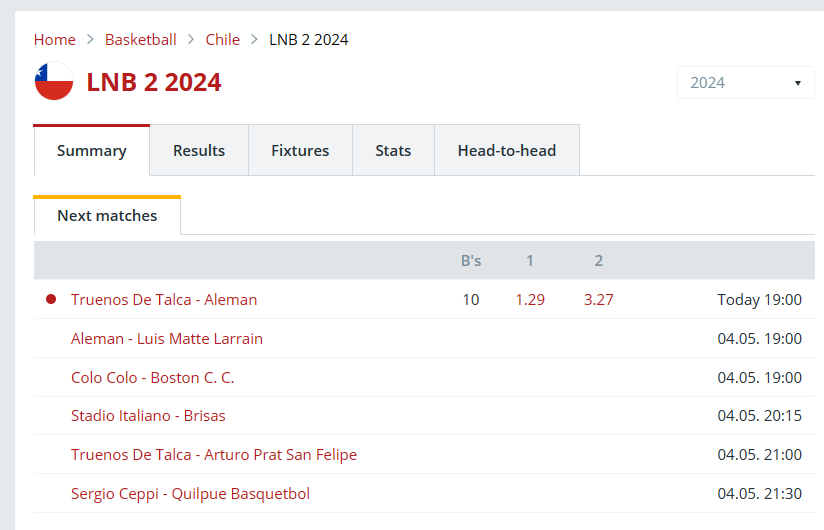Click the 3.27 away odds
The width and height of the screenshot is (824, 530).
click(x=599, y=299)
